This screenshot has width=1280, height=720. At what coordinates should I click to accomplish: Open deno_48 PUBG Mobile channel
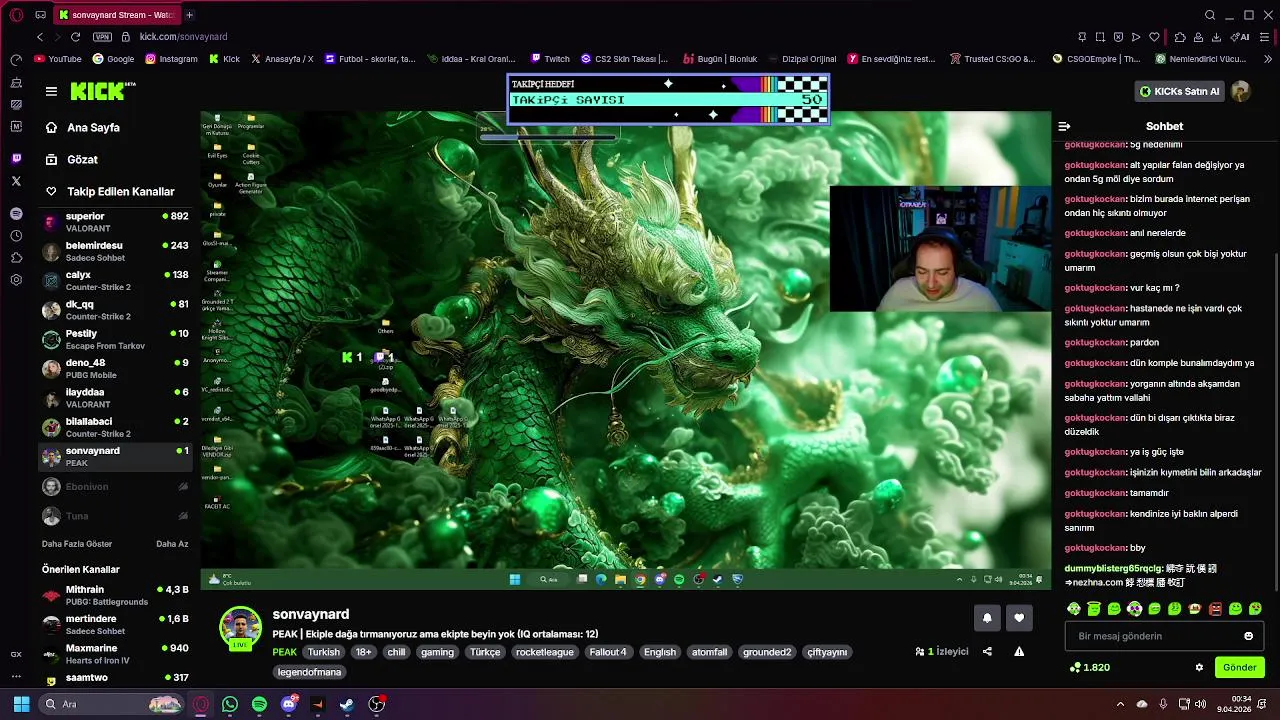pyautogui.click(x=115, y=369)
